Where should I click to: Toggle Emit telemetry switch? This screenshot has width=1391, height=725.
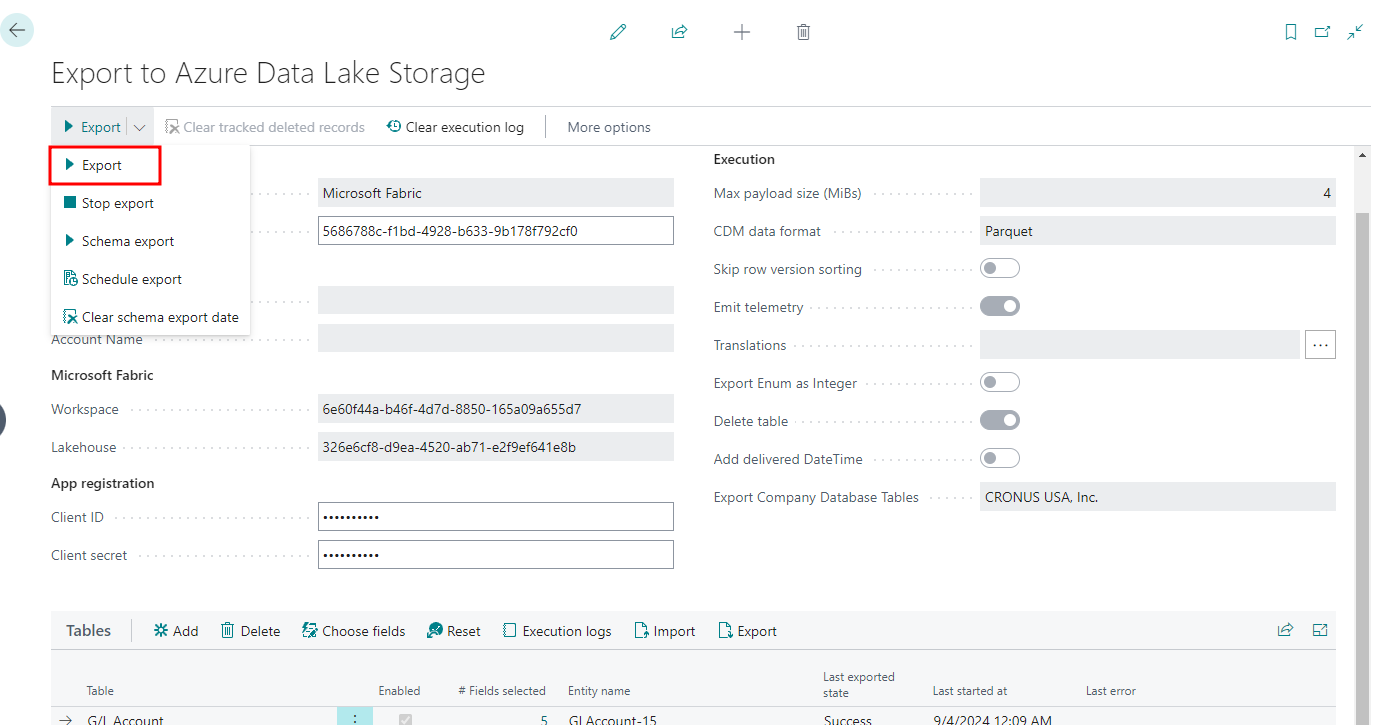click(x=1000, y=306)
